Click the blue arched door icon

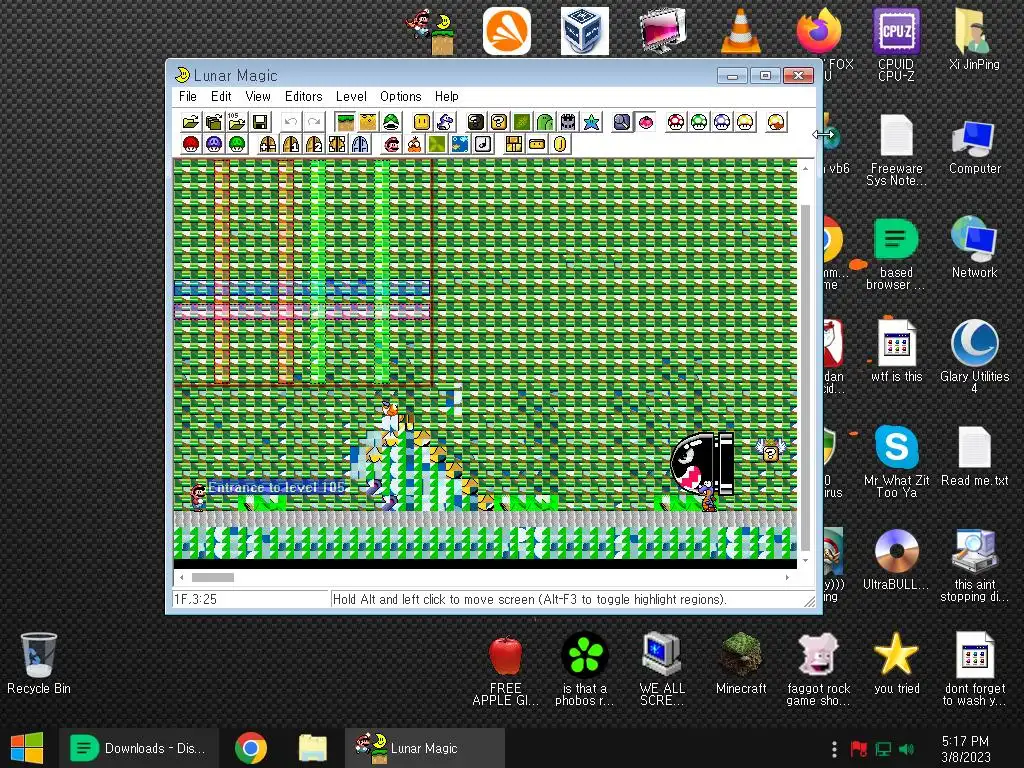pyautogui.click(x=360, y=144)
